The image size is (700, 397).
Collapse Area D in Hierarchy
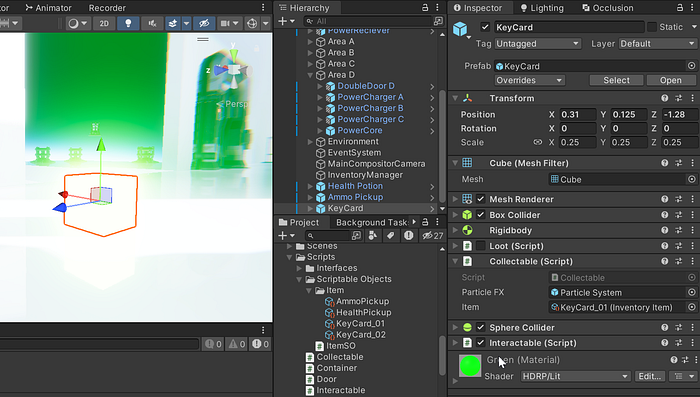(310, 75)
